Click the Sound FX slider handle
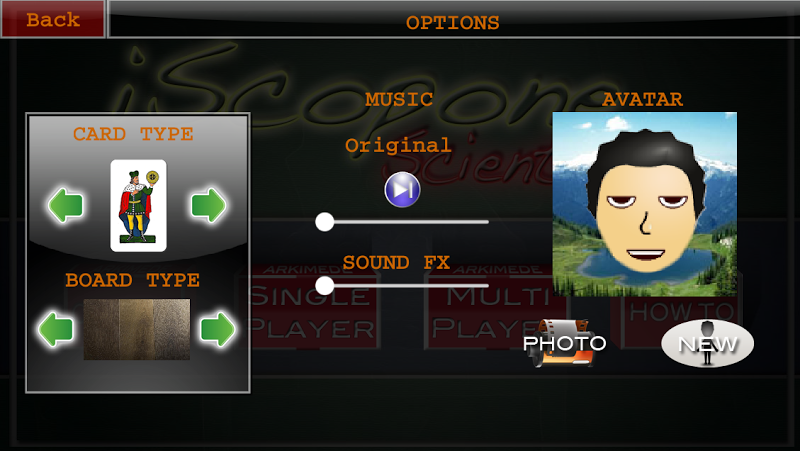 [x=324, y=286]
